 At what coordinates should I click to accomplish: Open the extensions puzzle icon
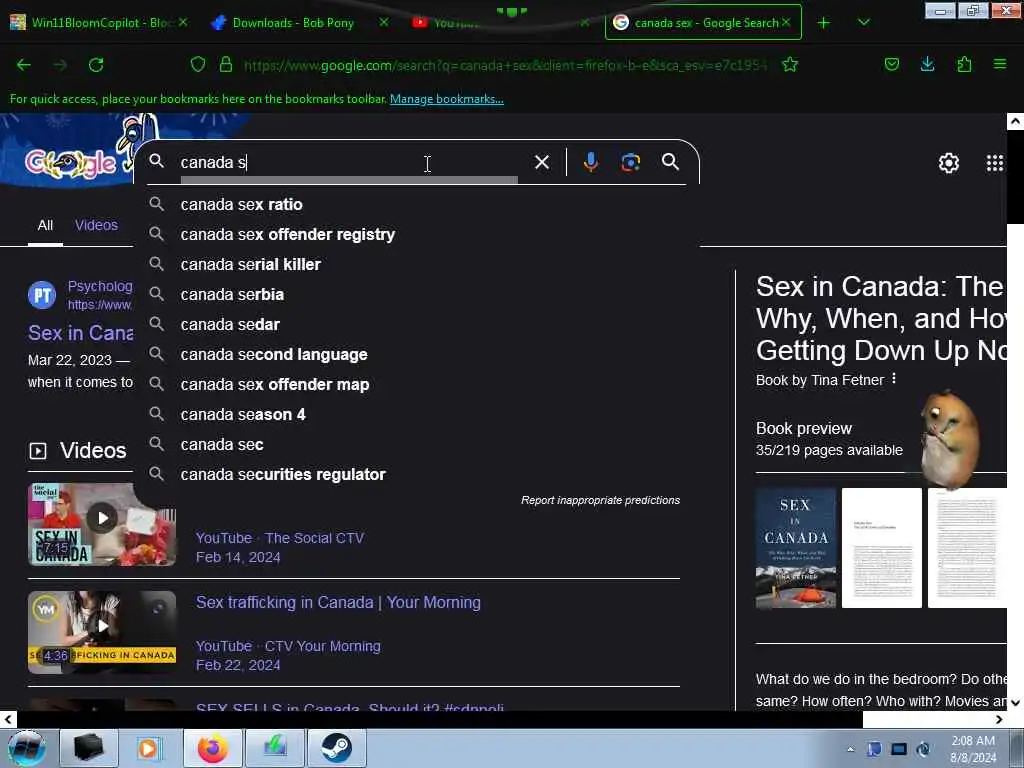[964, 64]
